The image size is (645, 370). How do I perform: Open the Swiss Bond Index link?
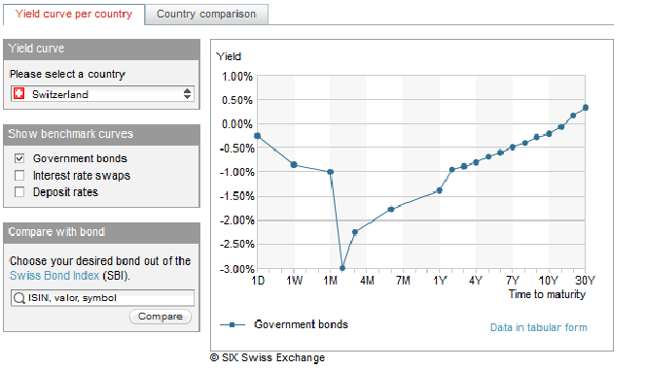click(54, 275)
